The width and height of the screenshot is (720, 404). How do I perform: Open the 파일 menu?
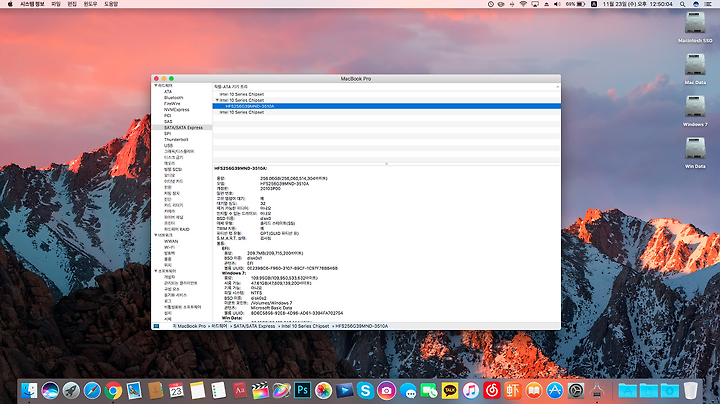click(56, 4)
